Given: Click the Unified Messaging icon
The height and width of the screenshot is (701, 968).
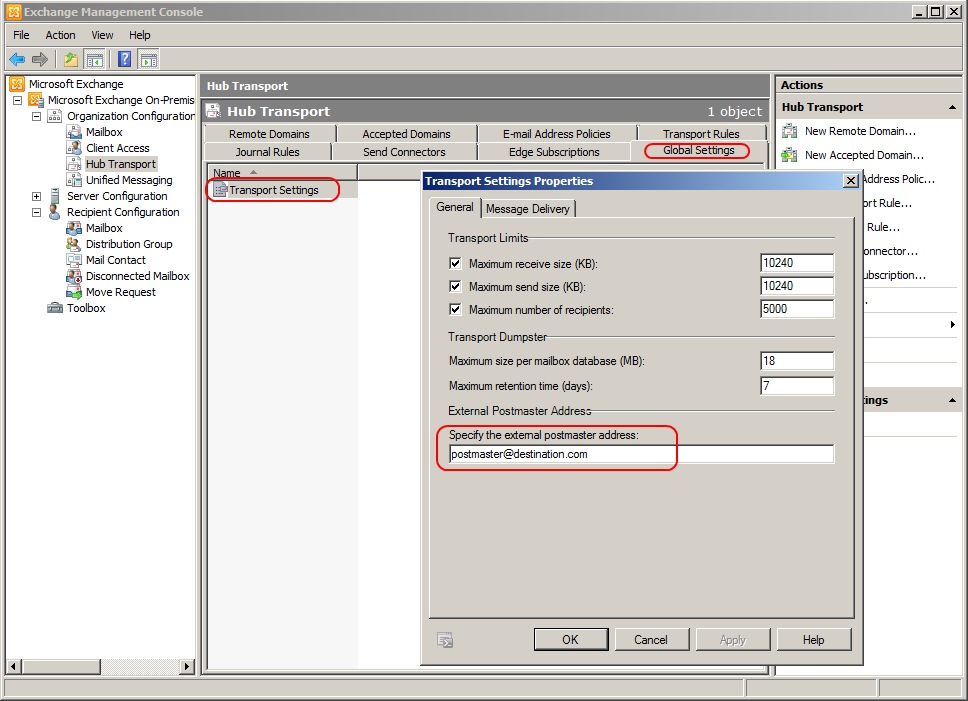Looking at the screenshot, I should coord(74,180).
